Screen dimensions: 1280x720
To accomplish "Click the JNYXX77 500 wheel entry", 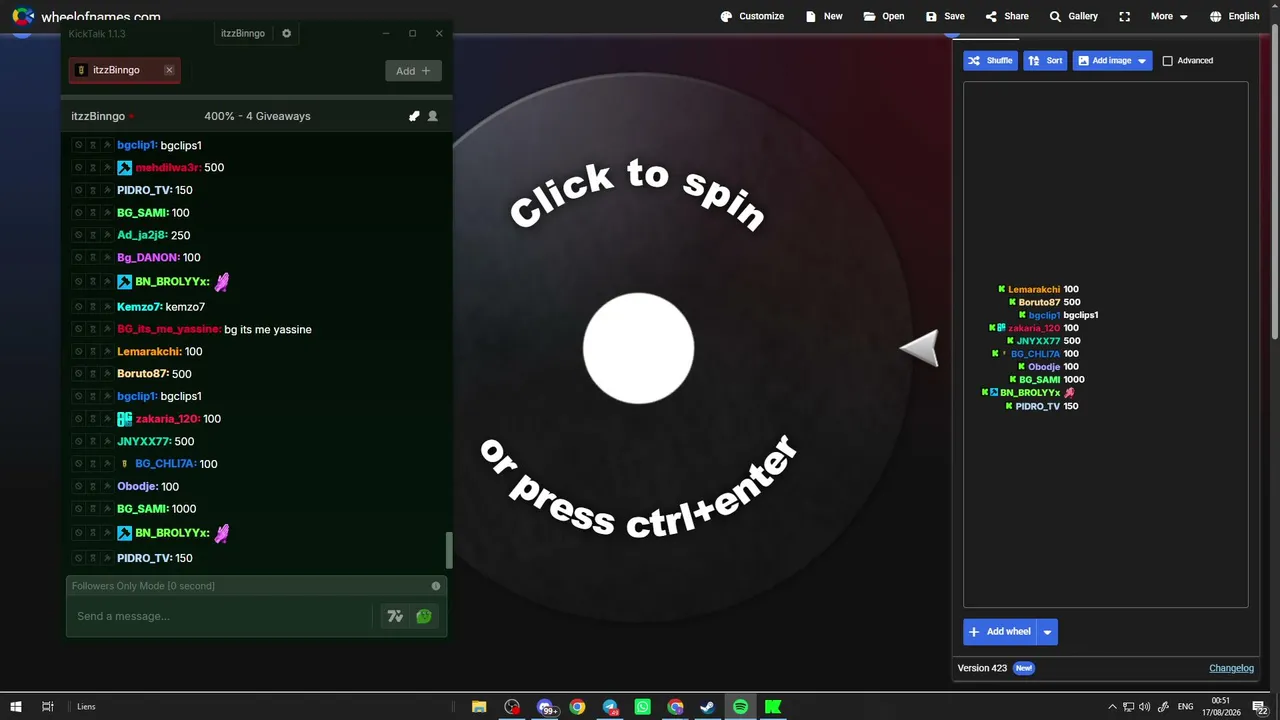I will pos(1043,341).
